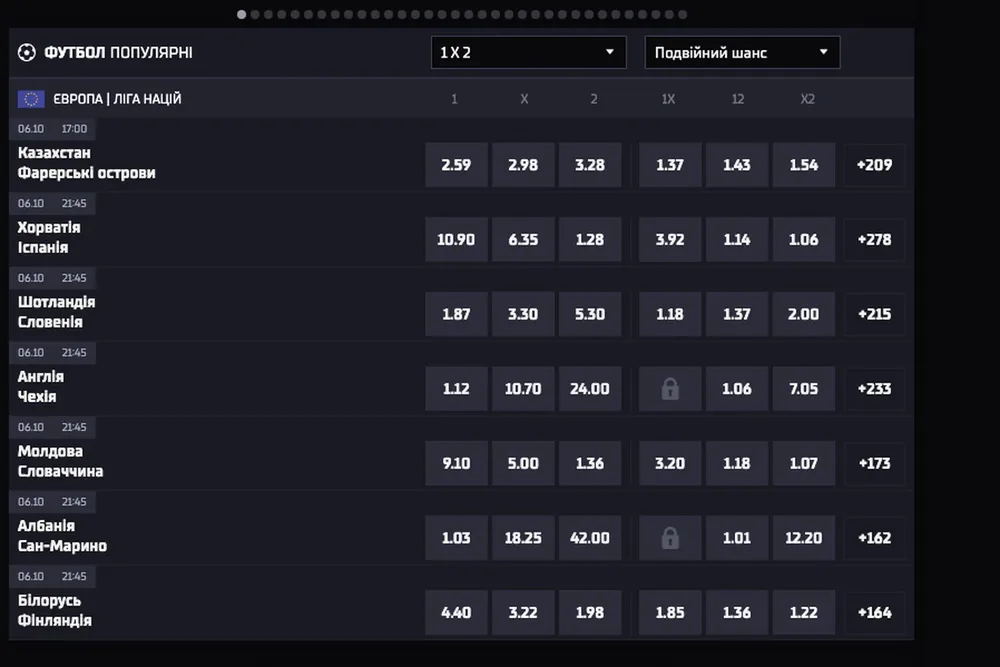Select 10.90 odds for Хорватія win

(x=456, y=239)
